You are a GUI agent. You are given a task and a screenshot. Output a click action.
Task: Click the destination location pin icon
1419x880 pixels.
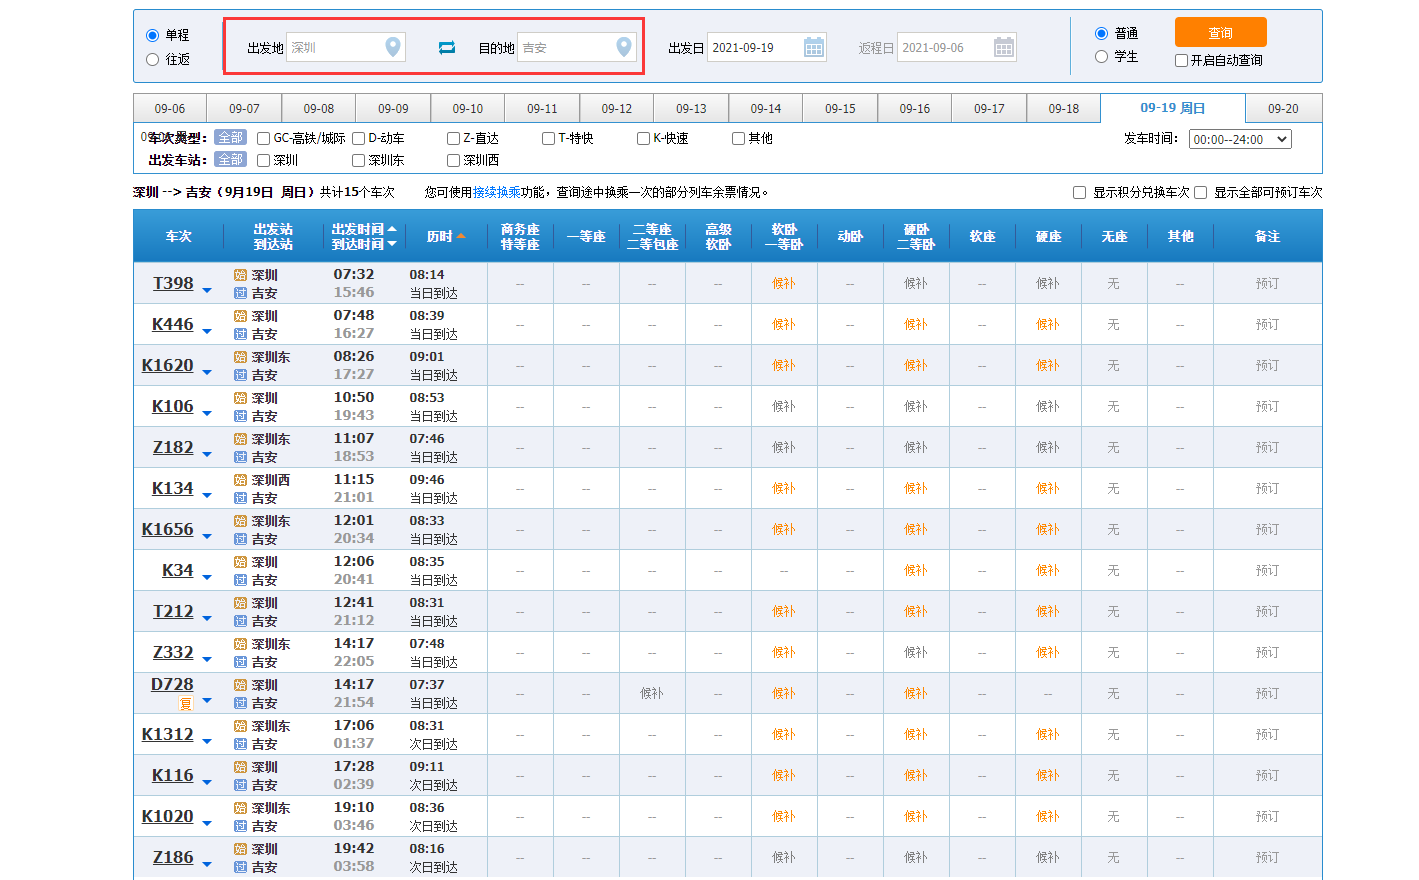[x=624, y=47]
